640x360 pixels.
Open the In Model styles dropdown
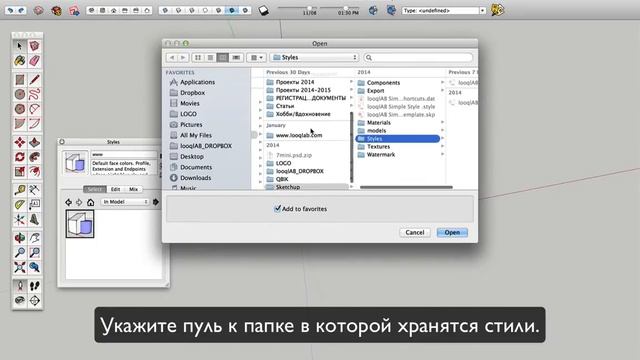pos(124,202)
